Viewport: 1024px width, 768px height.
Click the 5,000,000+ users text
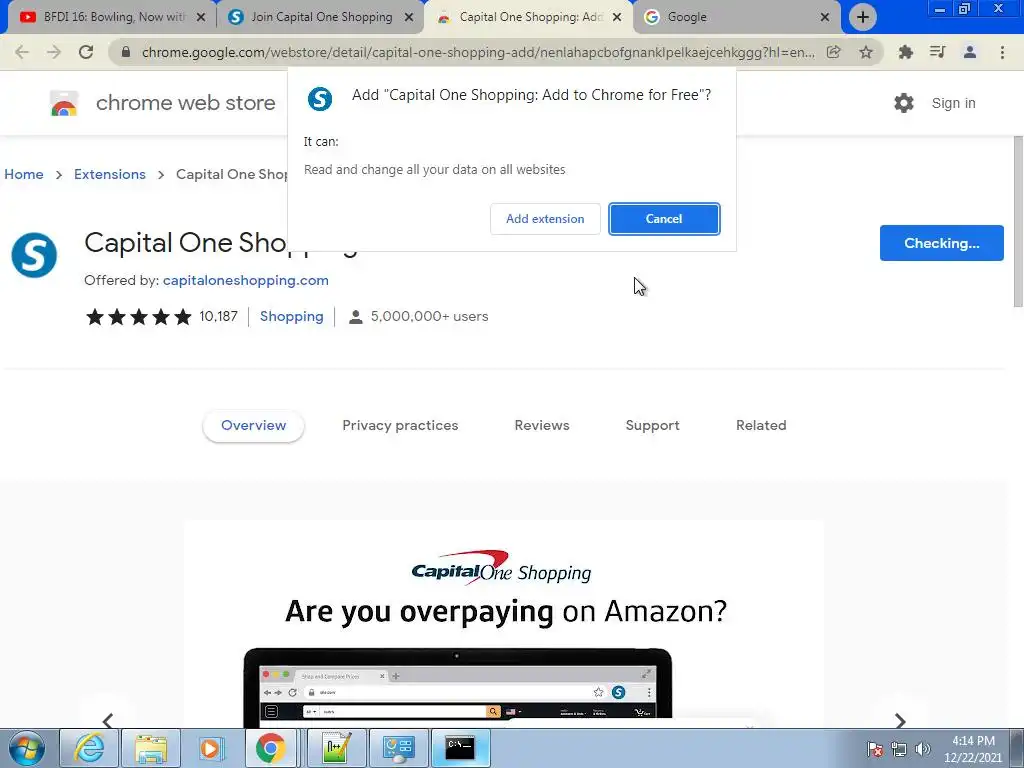tap(429, 317)
